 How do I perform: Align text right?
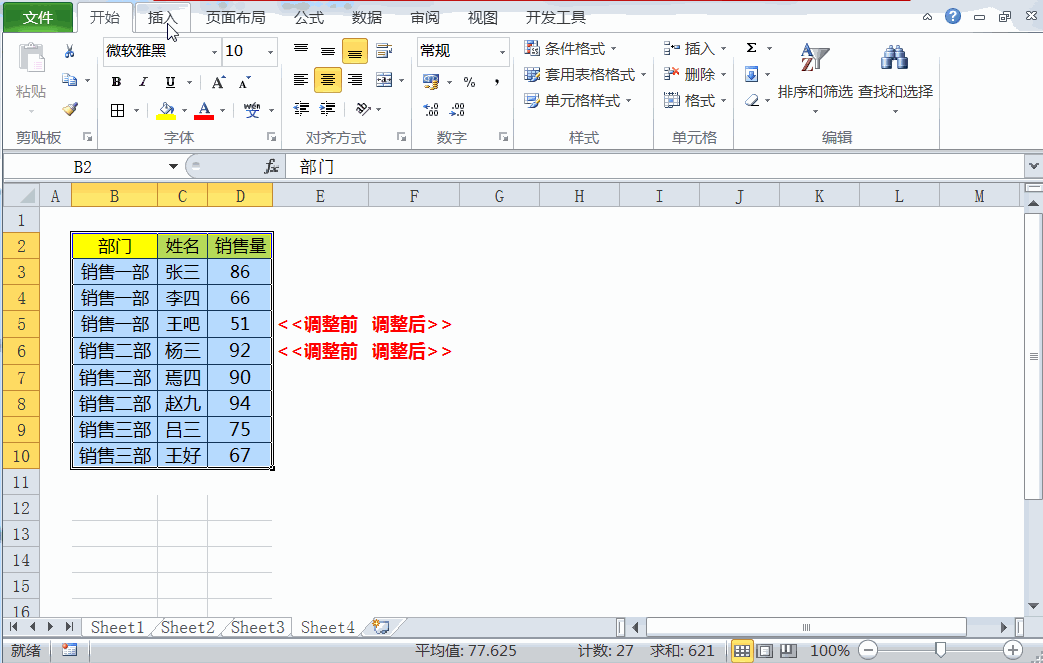[x=355, y=80]
